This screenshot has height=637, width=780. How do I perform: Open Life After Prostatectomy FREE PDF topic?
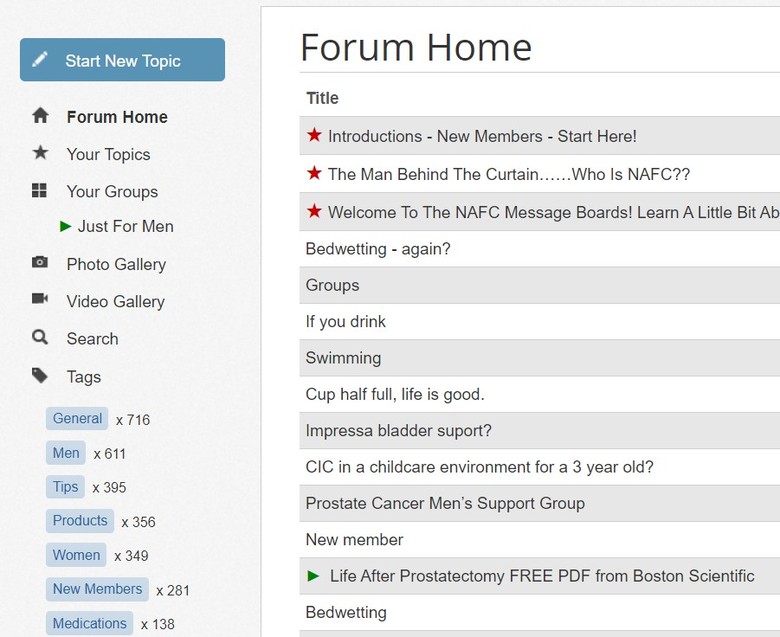point(542,576)
